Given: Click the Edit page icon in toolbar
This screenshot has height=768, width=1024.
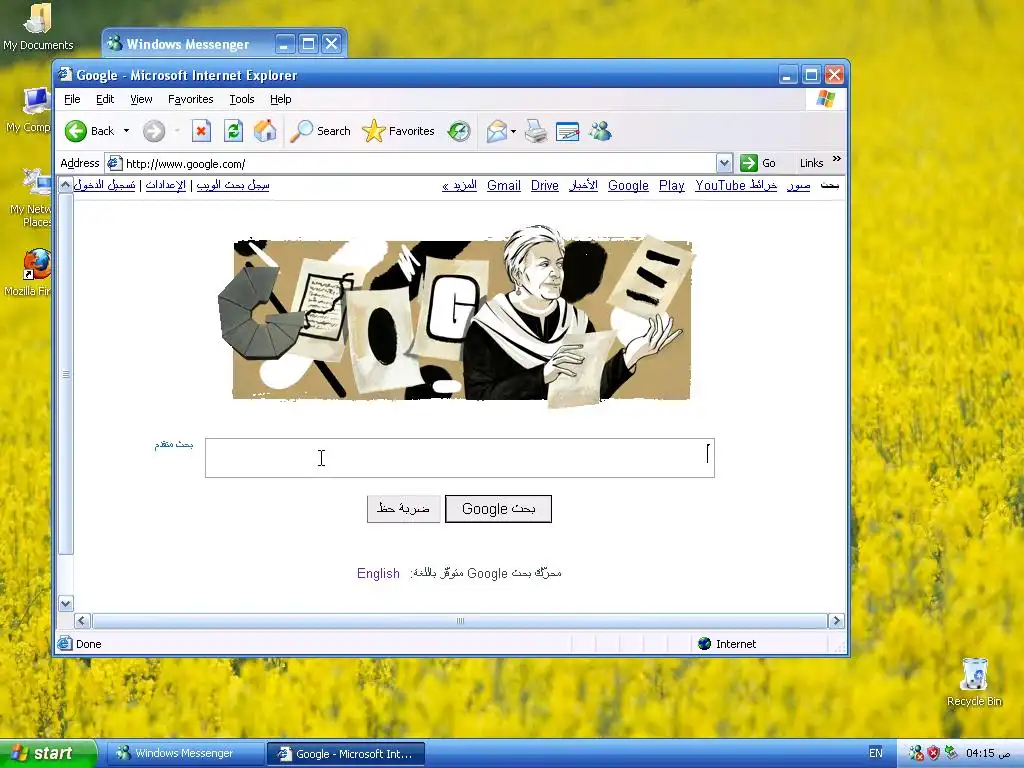Looking at the screenshot, I should point(568,132).
